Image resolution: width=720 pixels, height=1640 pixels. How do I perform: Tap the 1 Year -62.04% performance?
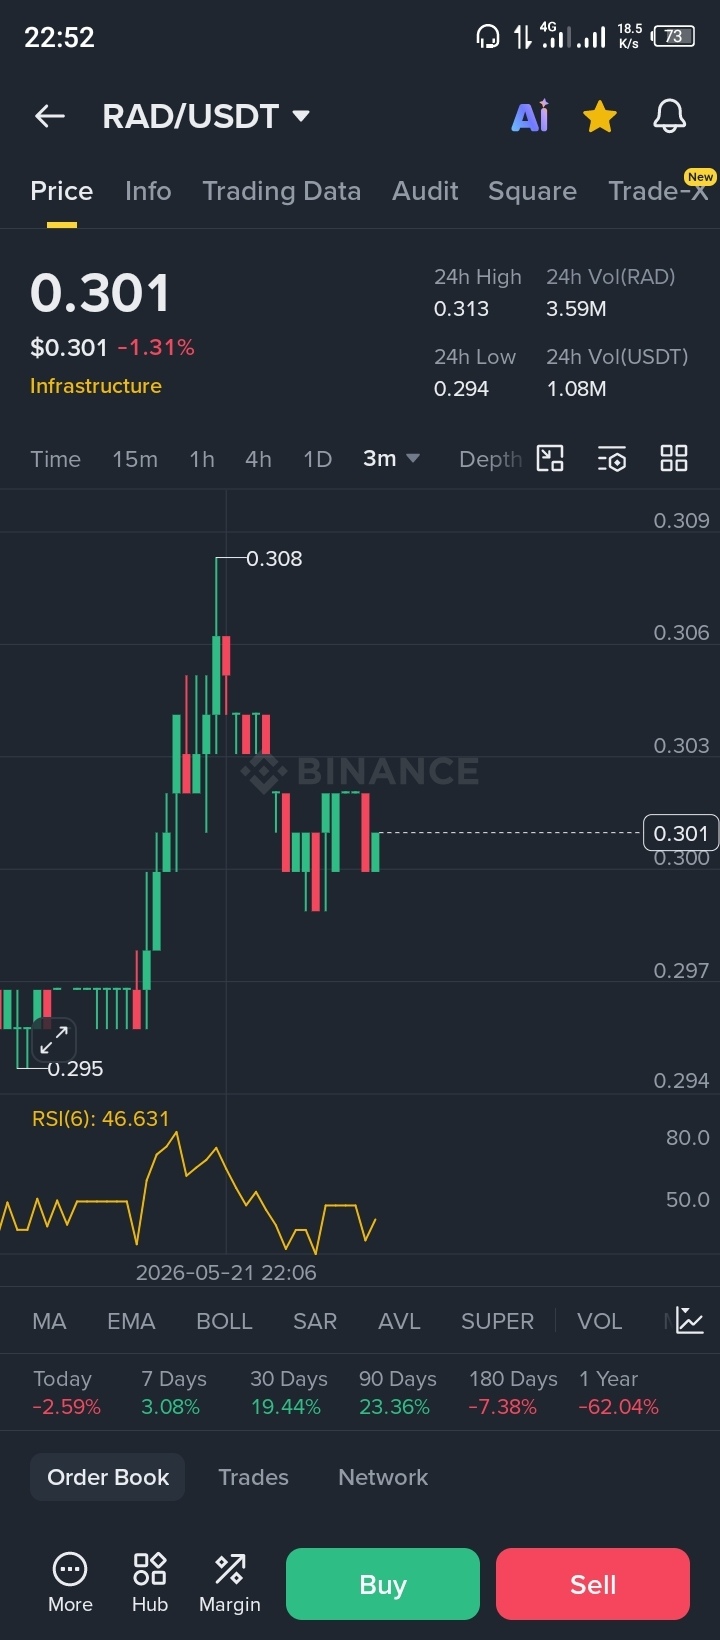(618, 1393)
